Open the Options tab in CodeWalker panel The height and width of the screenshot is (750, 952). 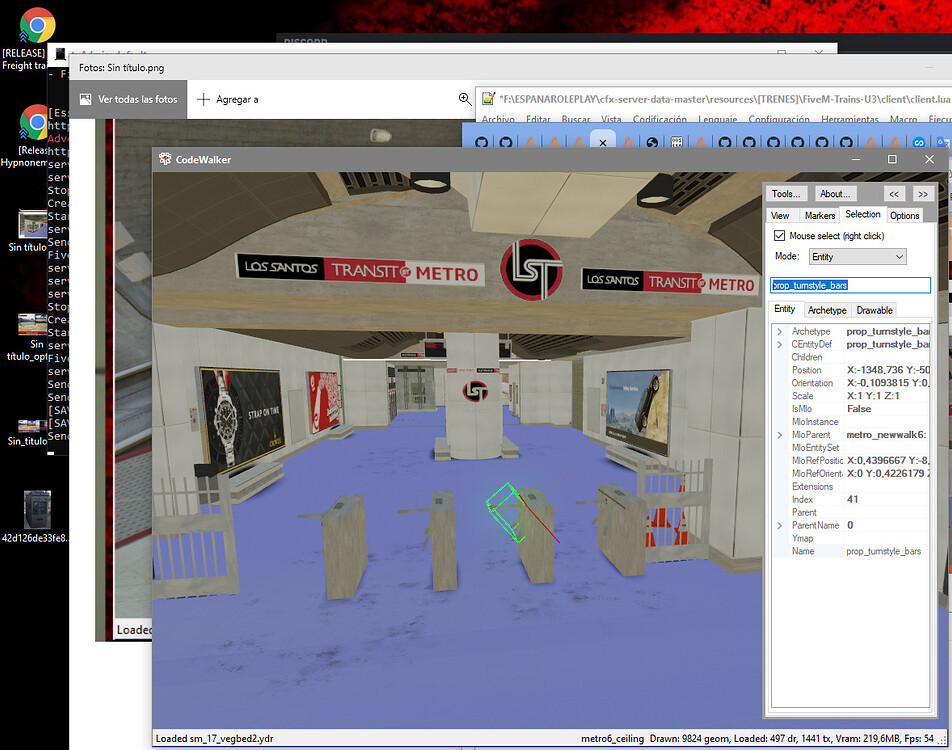pyautogui.click(x=904, y=215)
